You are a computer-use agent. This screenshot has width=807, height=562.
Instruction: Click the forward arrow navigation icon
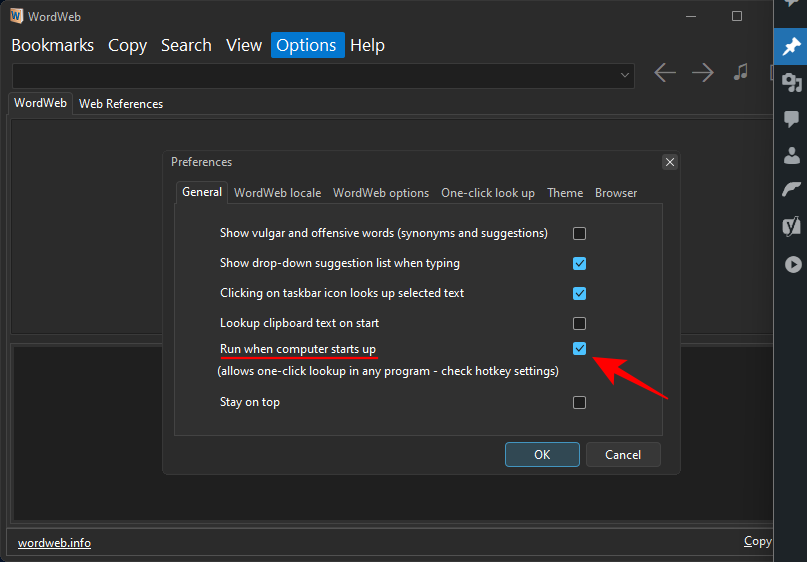click(x=703, y=73)
